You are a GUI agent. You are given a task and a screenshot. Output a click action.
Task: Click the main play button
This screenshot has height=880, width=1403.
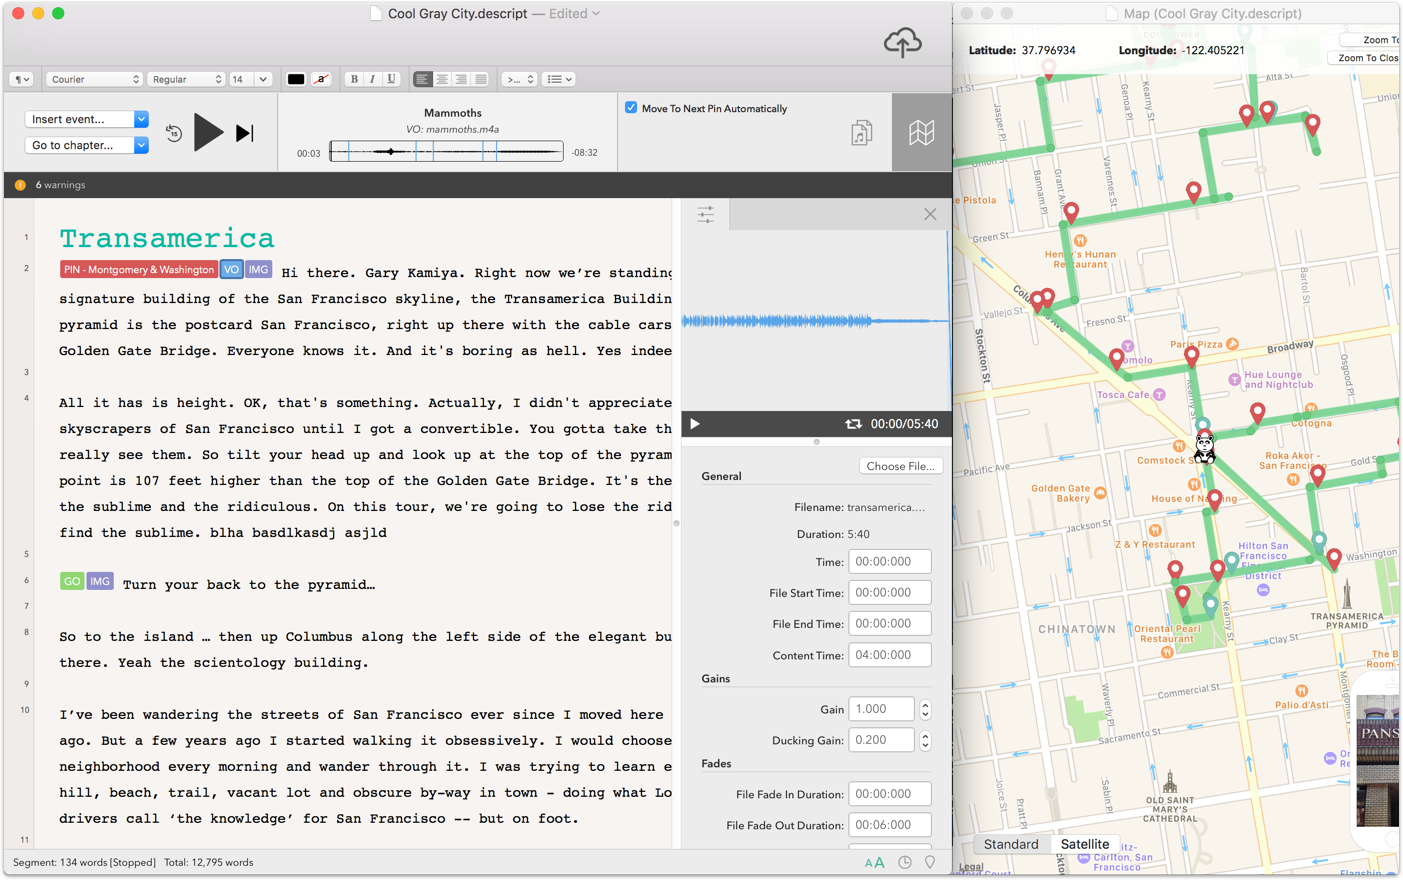pyautogui.click(x=208, y=132)
